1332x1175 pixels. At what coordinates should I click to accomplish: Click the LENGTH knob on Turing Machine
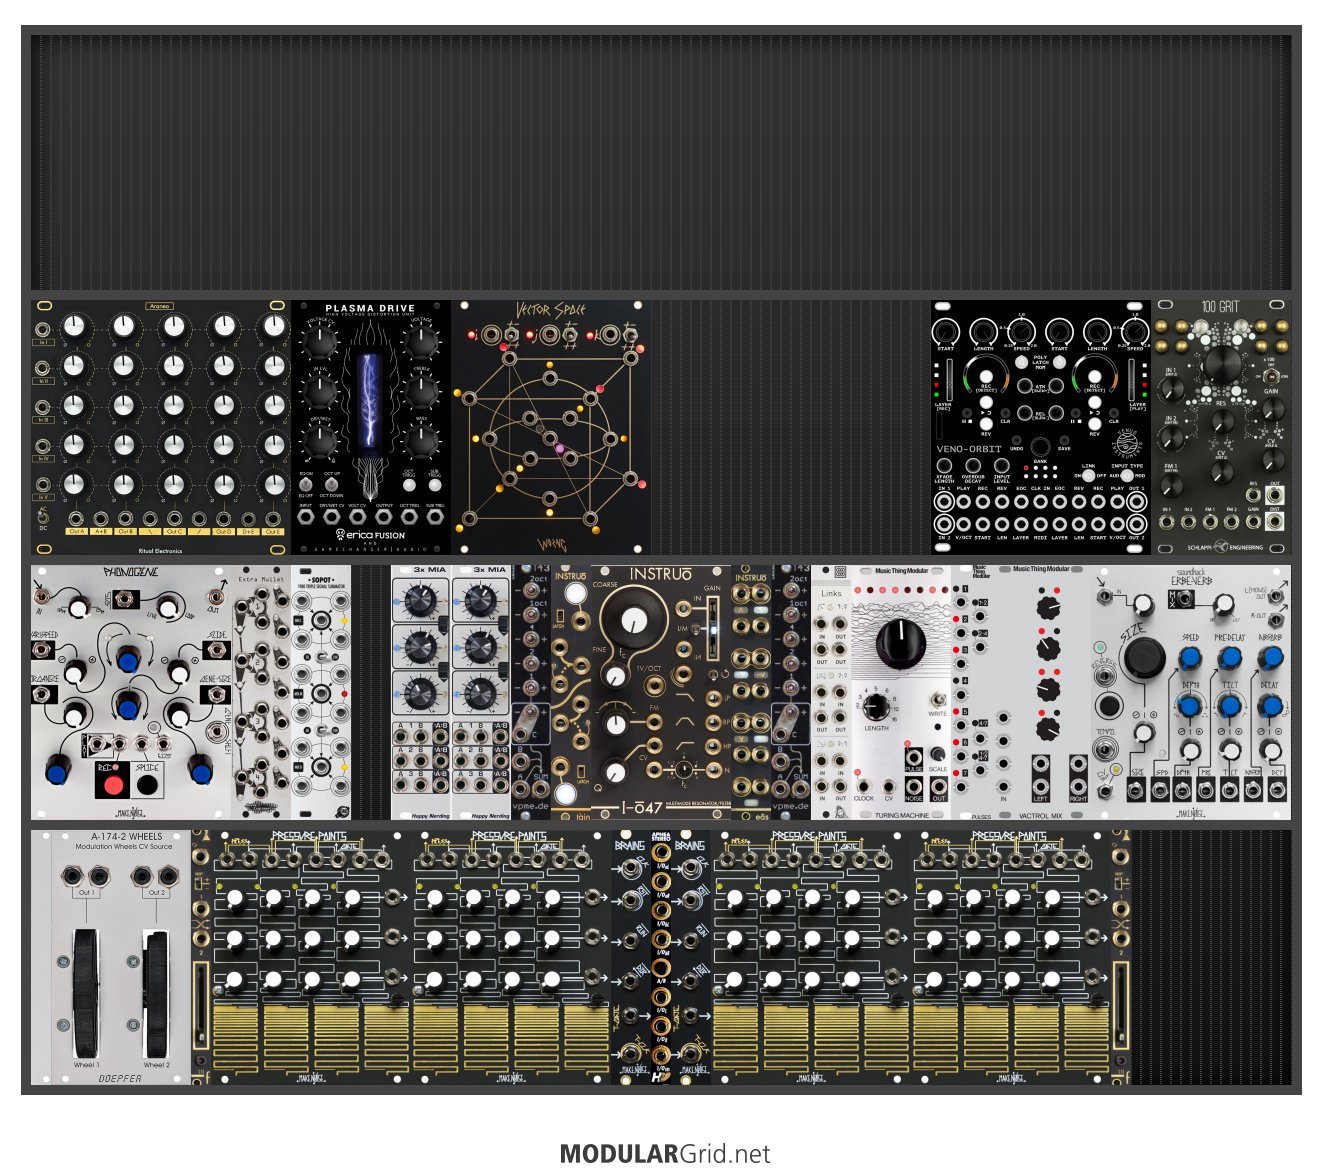(x=876, y=707)
